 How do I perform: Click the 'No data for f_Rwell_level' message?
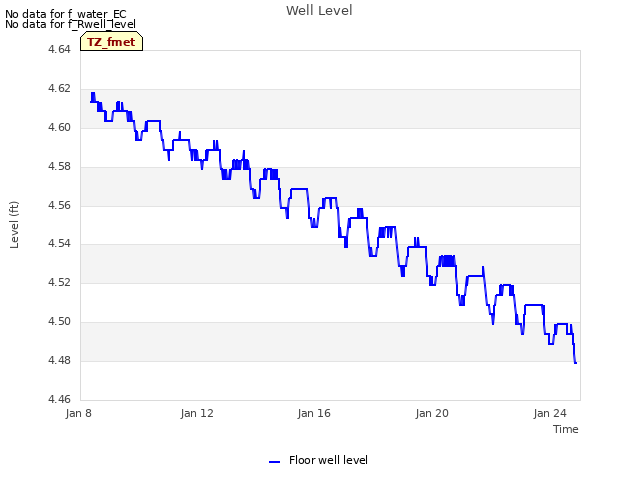70,24
